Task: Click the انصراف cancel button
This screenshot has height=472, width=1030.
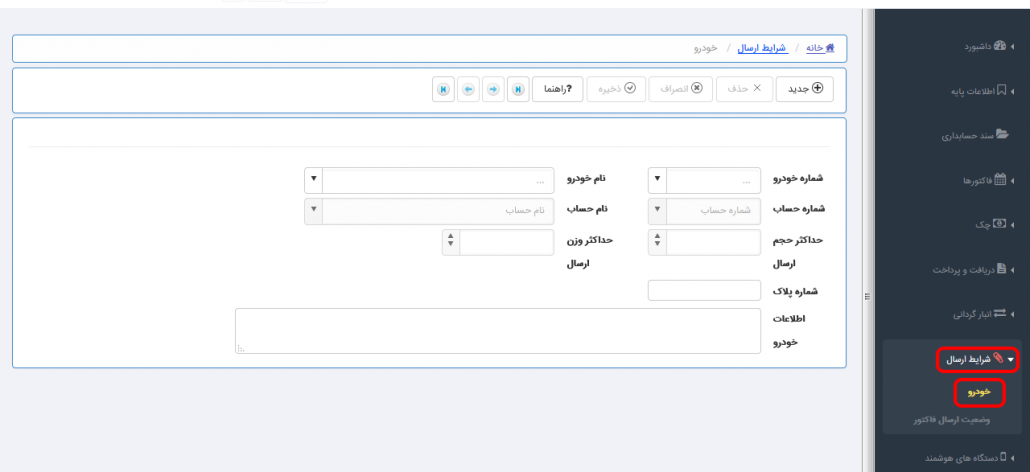Action: (x=681, y=89)
